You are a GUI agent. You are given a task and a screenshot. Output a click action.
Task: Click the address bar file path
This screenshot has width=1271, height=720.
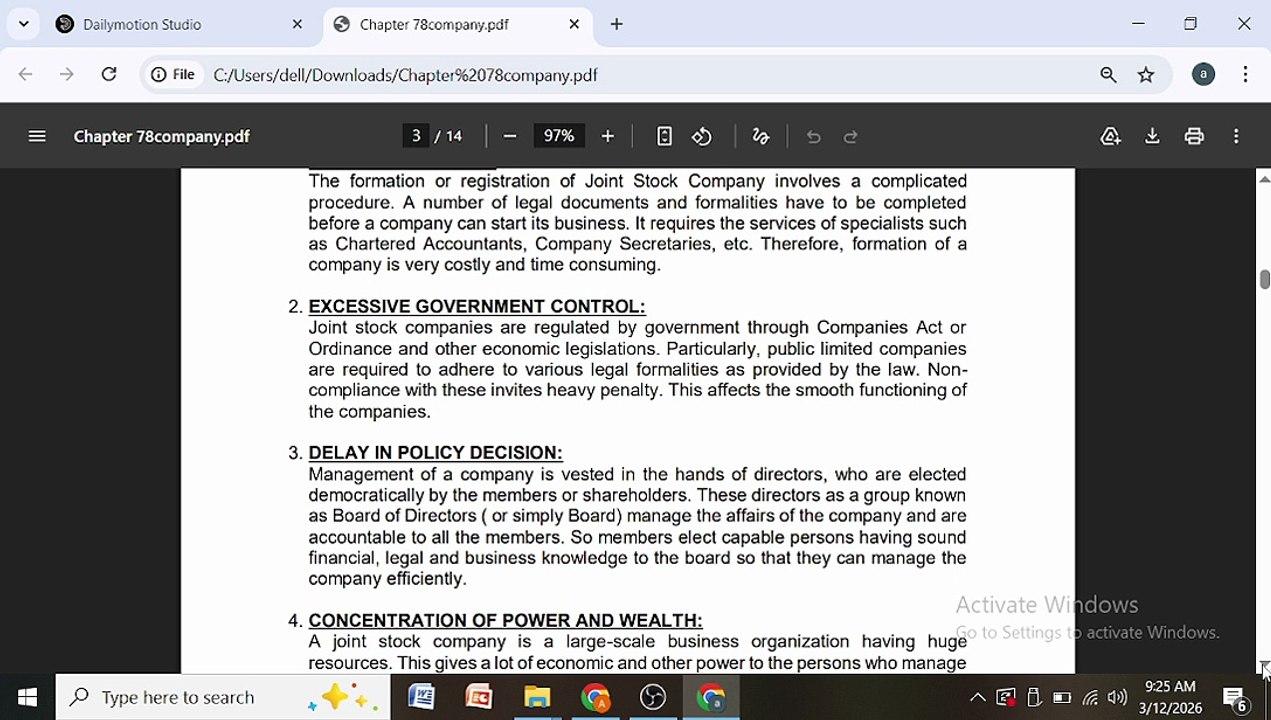405,75
